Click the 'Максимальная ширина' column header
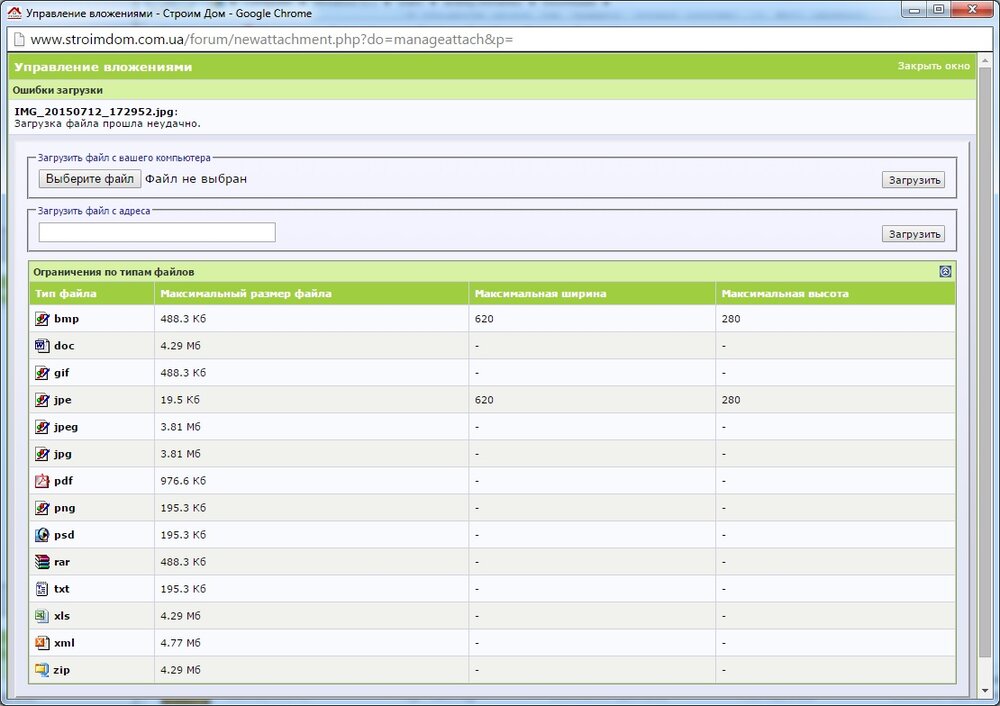This screenshot has height=706, width=1000. (x=540, y=294)
